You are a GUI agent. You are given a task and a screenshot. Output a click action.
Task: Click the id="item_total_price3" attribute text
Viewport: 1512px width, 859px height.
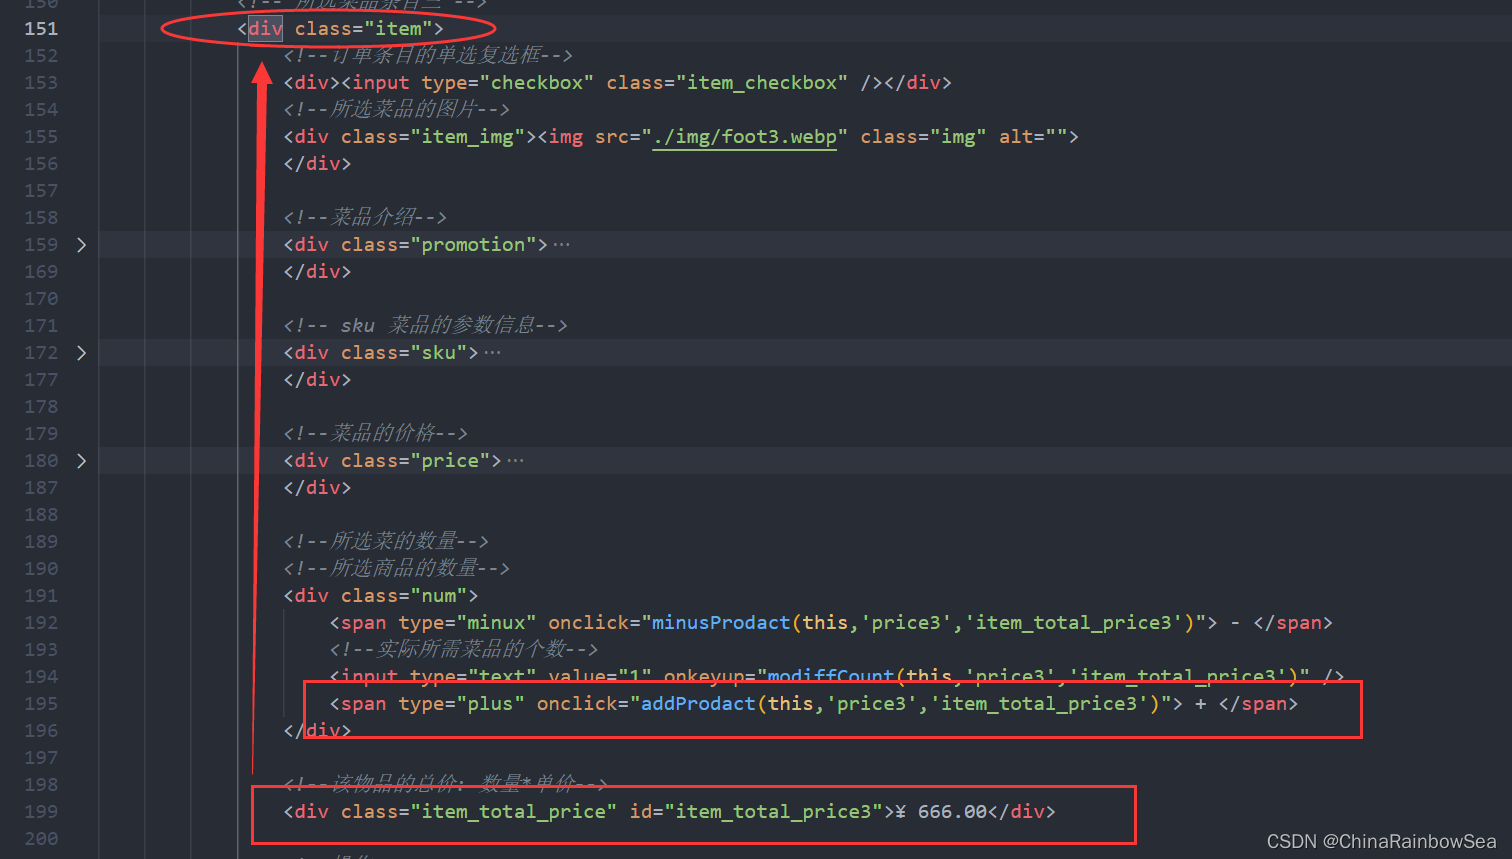click(x=756, y=812)
